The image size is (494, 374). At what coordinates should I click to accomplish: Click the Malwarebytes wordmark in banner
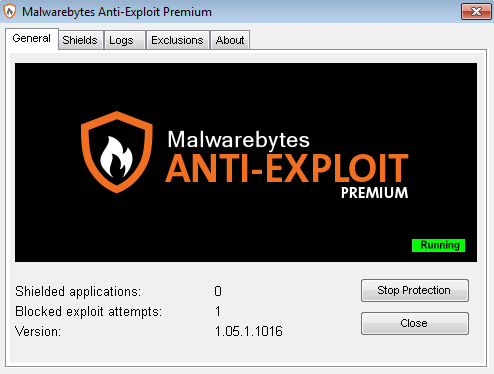tap(238, 140)
